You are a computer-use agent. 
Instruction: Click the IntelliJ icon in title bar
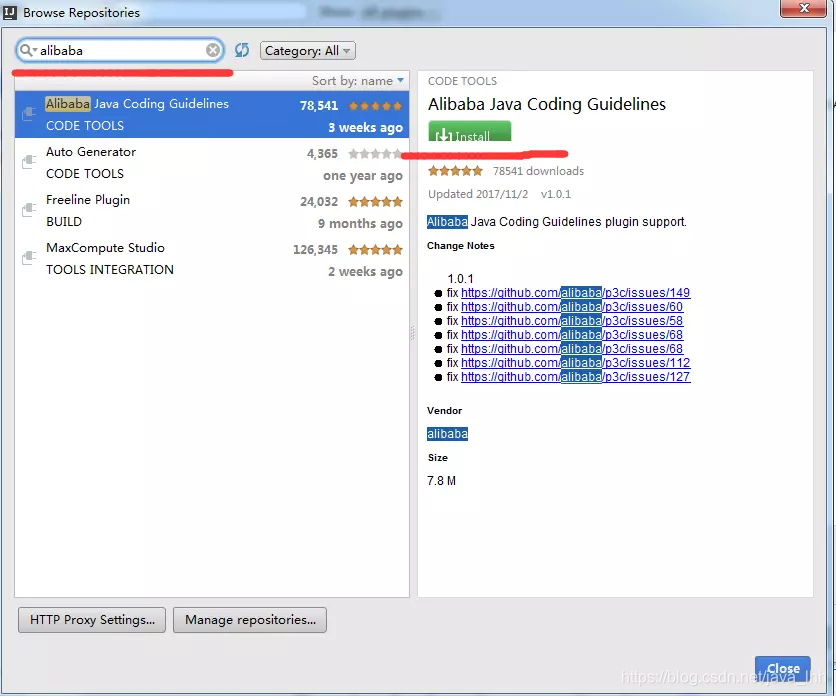pyautogui.click(x=10, y=12)
